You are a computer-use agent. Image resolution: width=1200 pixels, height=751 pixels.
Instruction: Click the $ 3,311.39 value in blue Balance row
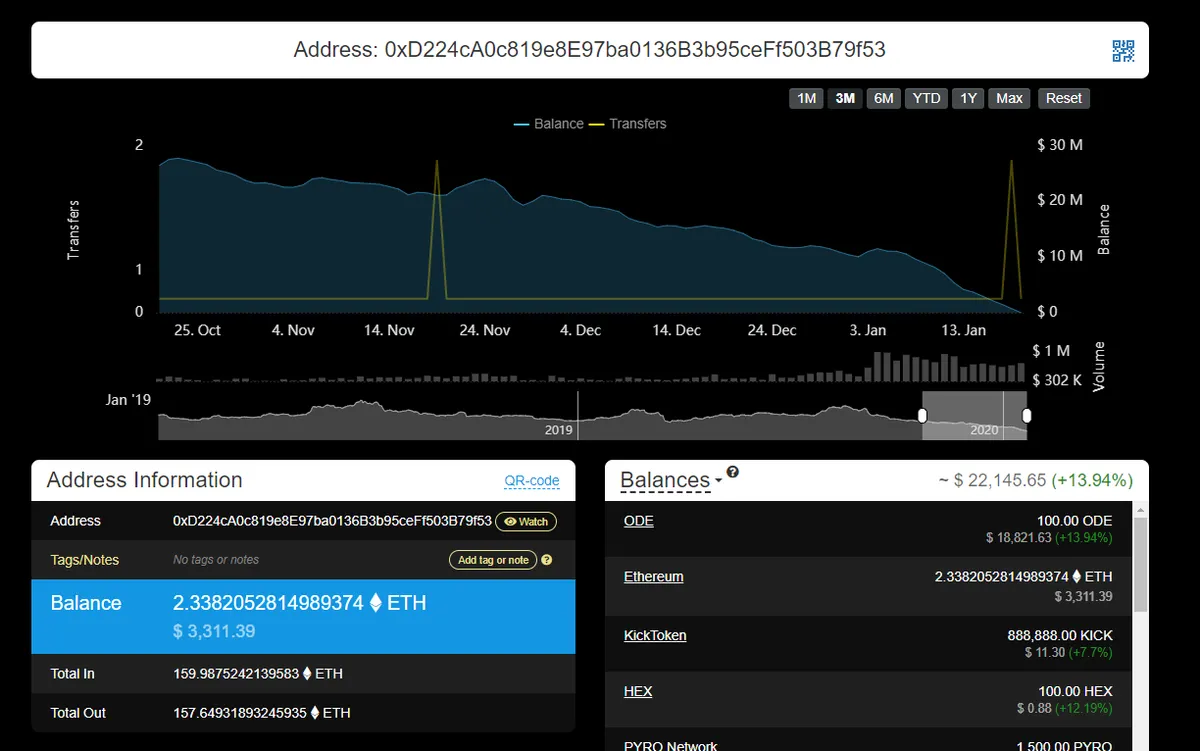click(214, 631)
